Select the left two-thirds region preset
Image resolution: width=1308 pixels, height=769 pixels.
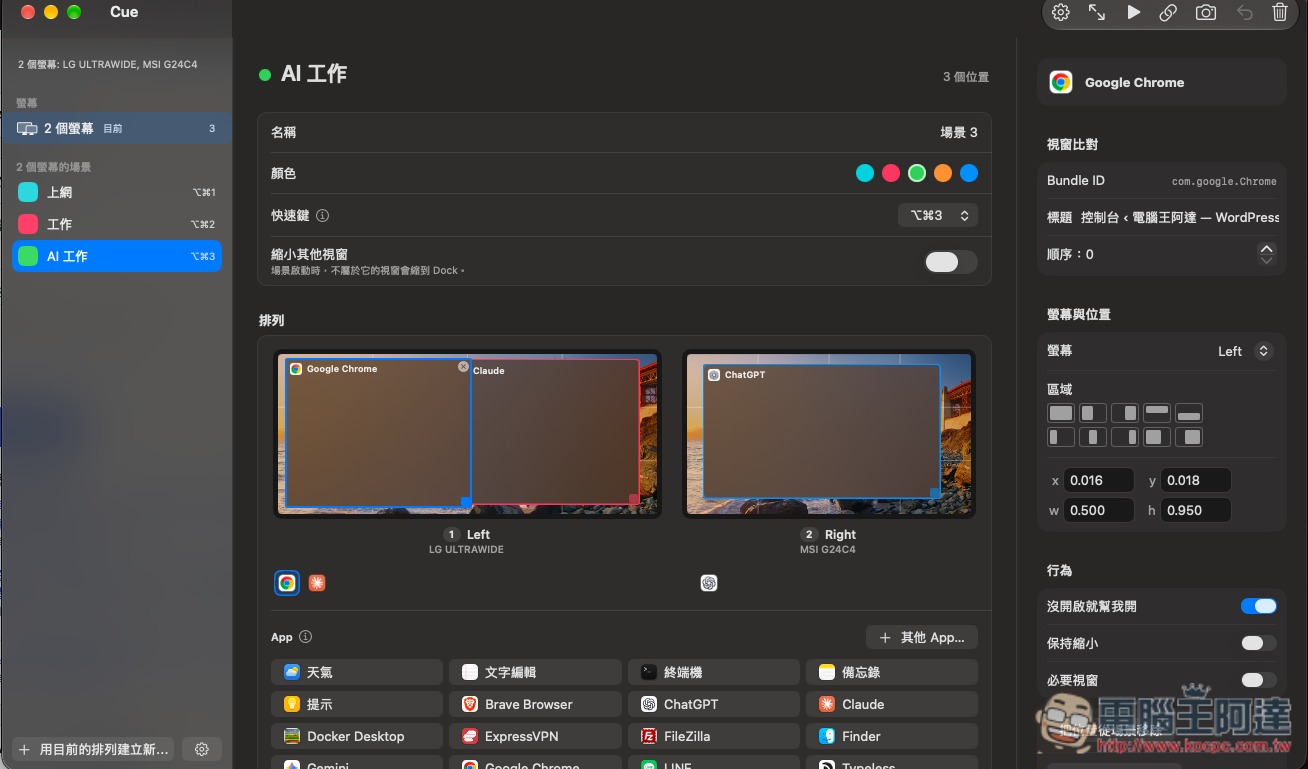pos(1157,437)
